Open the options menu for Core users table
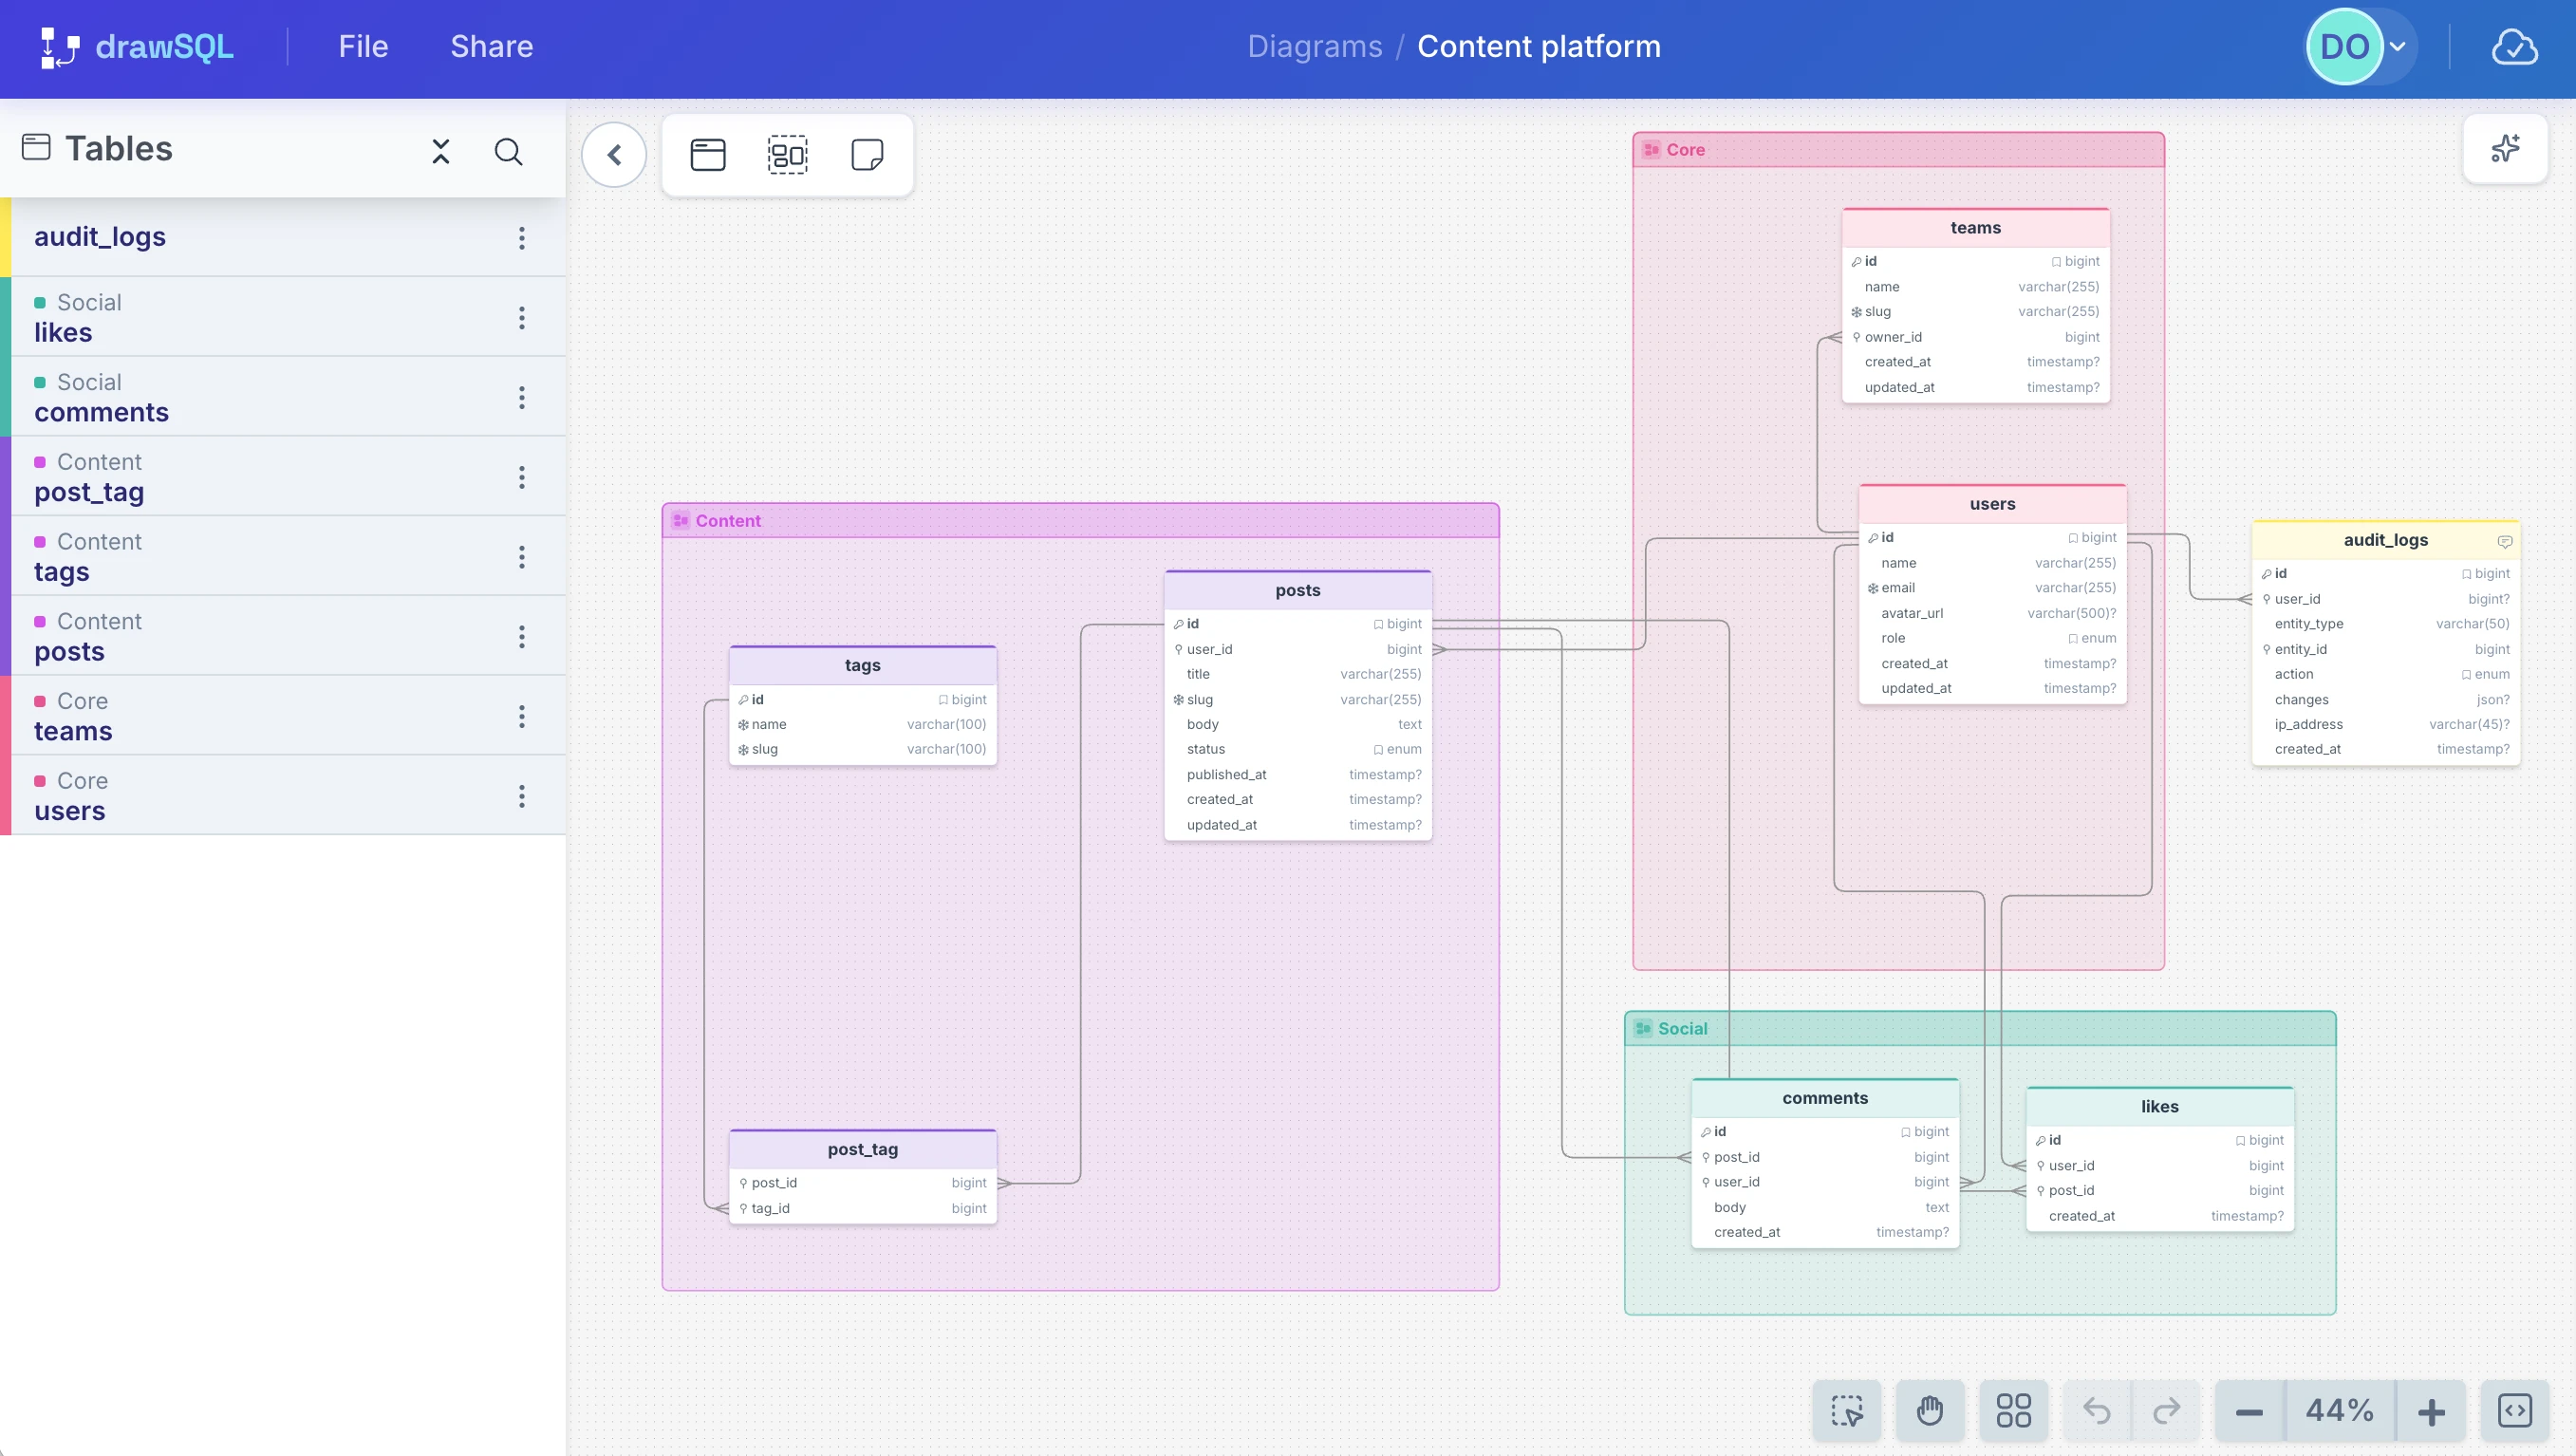This screenshot has width=2576, height=1456. pyautogui.click(x=522, y=796)
